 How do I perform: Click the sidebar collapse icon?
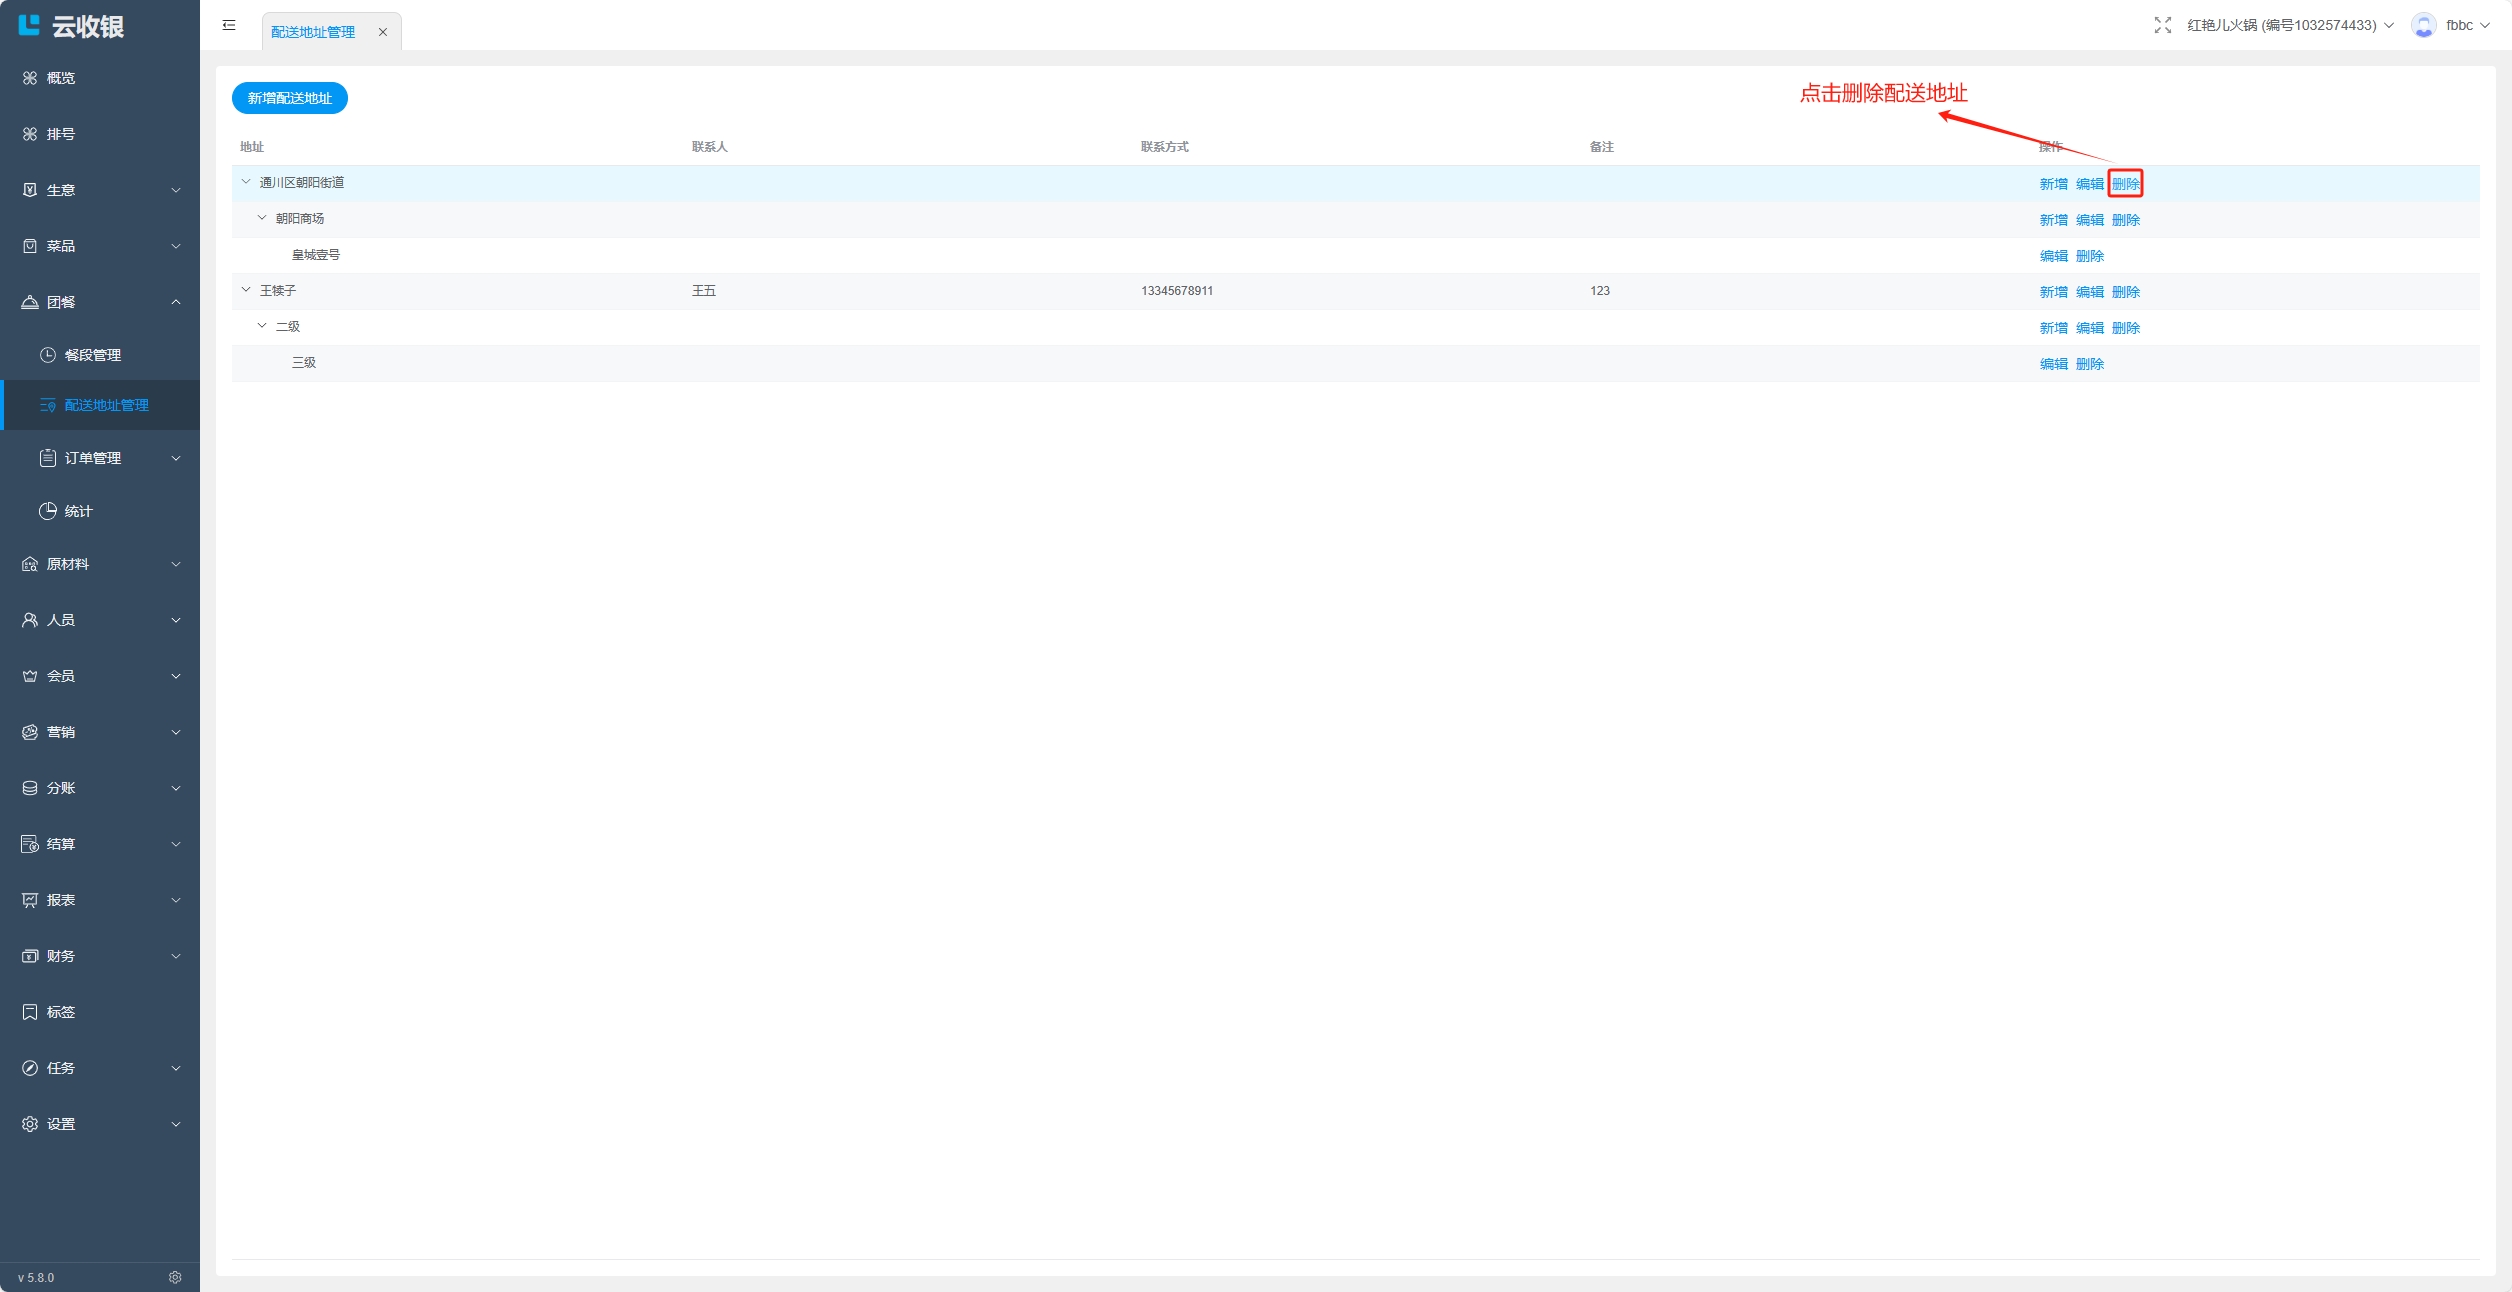[229, 25]
